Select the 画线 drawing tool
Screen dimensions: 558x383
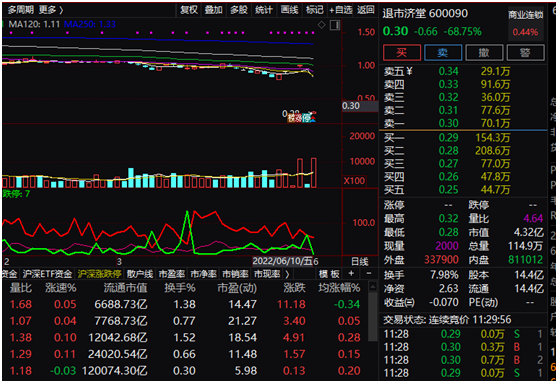point(289,10)
